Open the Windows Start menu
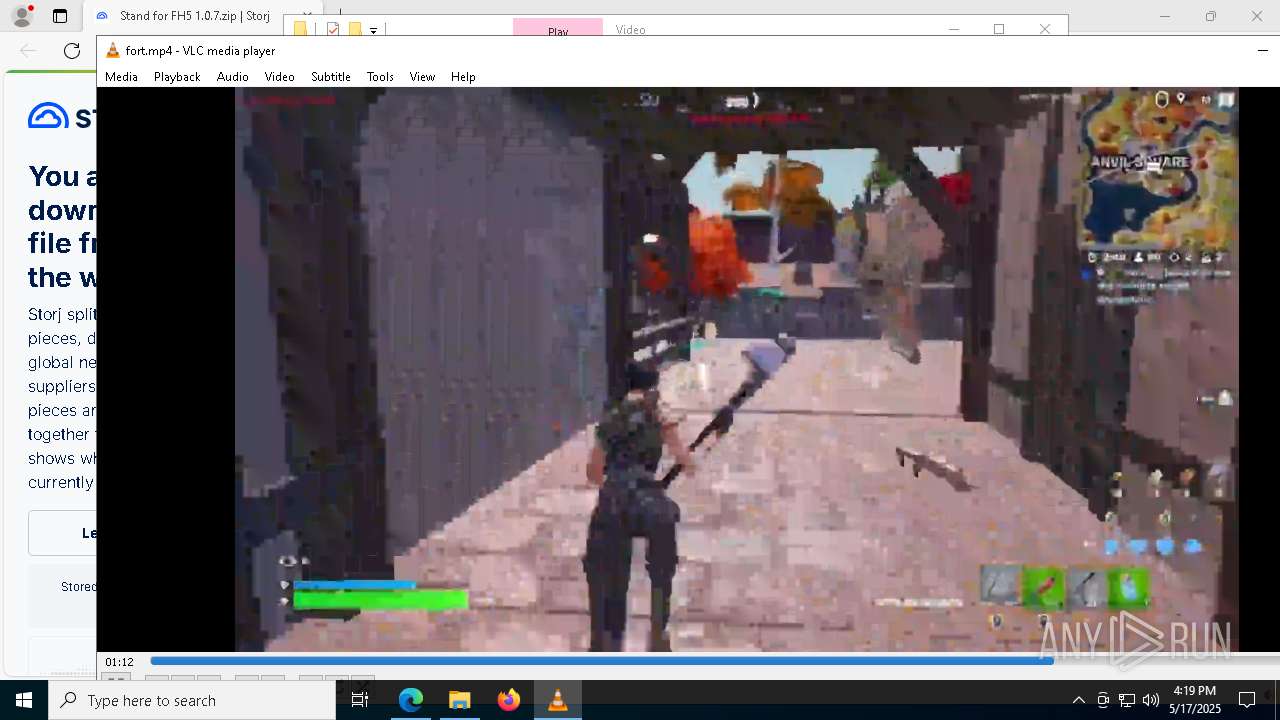Viewport: 1280px width, 720px height. (24, 700)
